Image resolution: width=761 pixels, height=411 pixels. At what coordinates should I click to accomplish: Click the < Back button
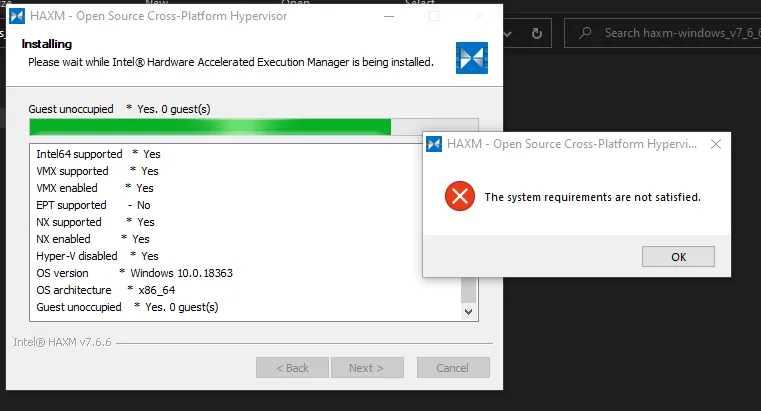[292, 368]
